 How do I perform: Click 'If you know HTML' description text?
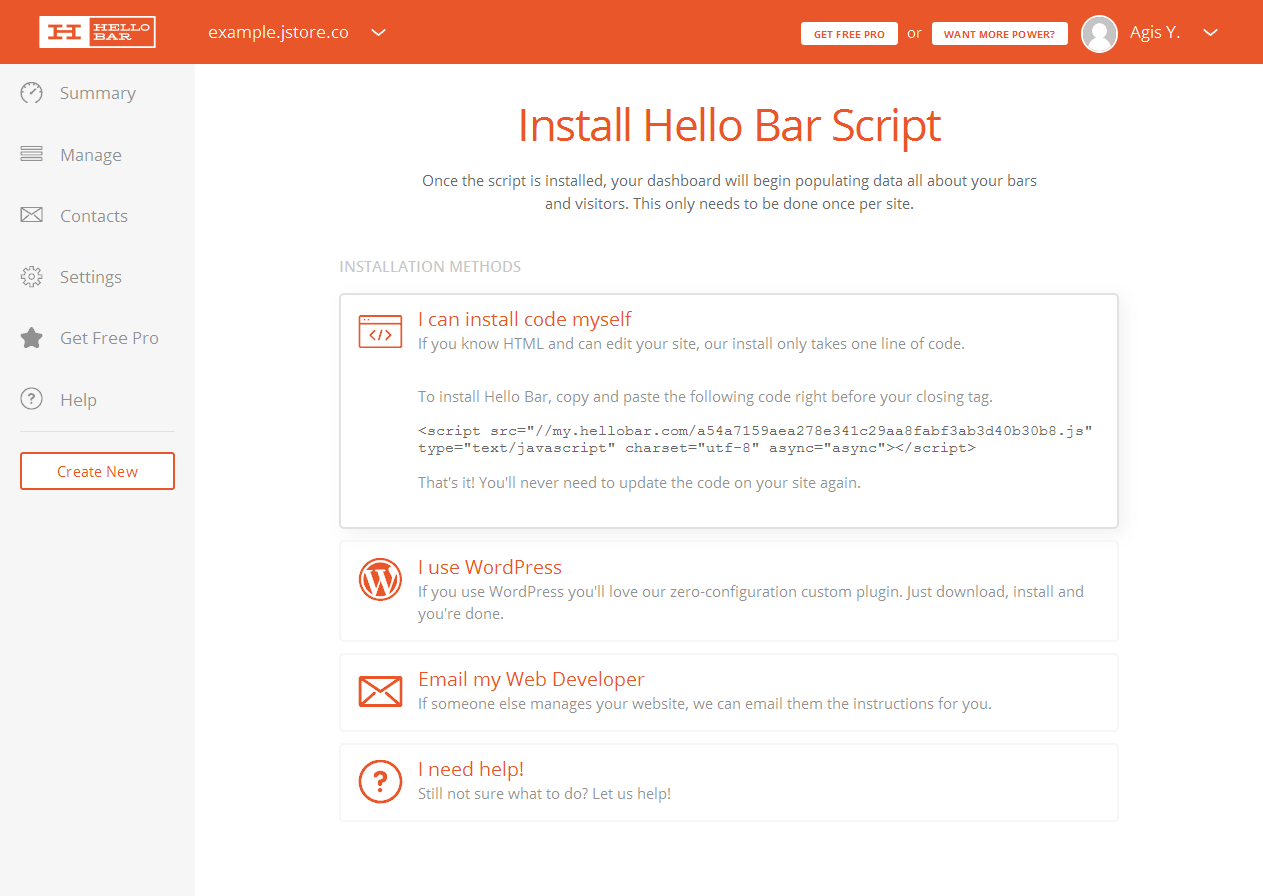(691, 343)
